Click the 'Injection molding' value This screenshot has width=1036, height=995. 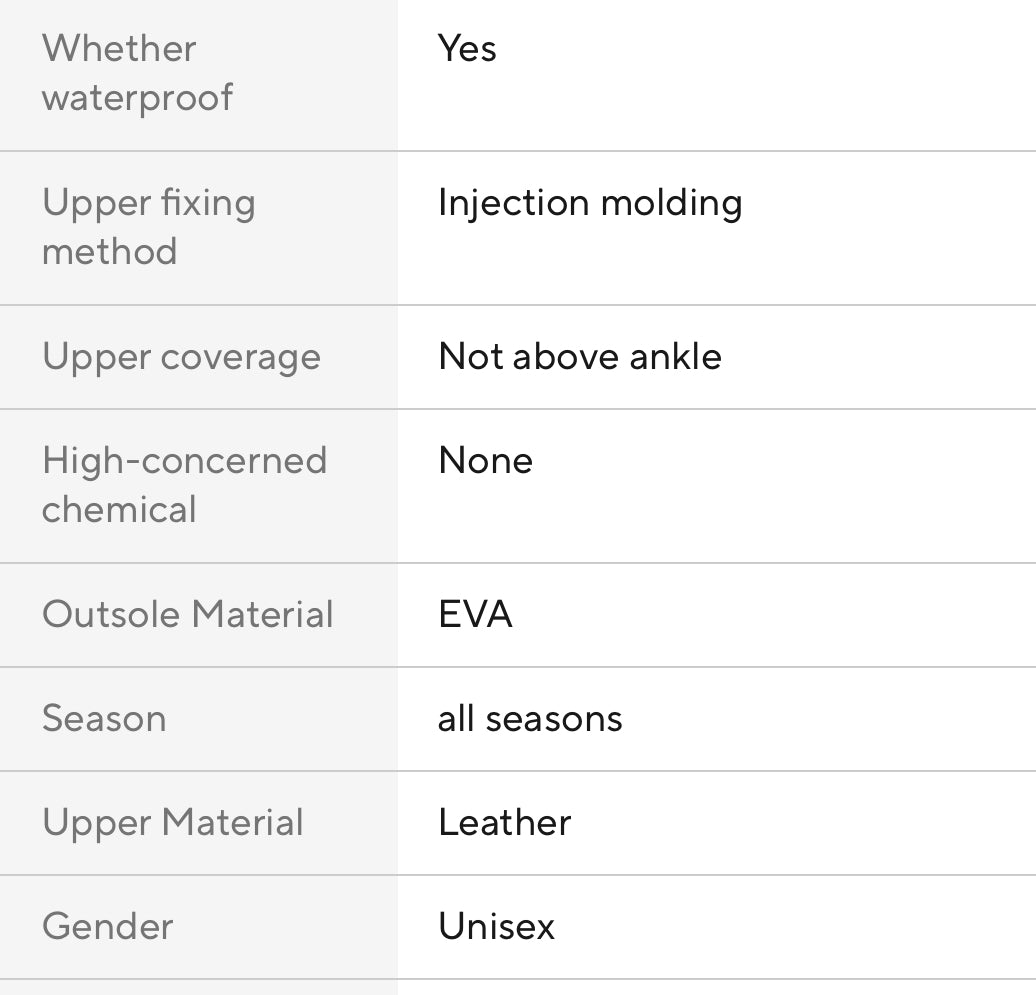(x=590, y=203)
